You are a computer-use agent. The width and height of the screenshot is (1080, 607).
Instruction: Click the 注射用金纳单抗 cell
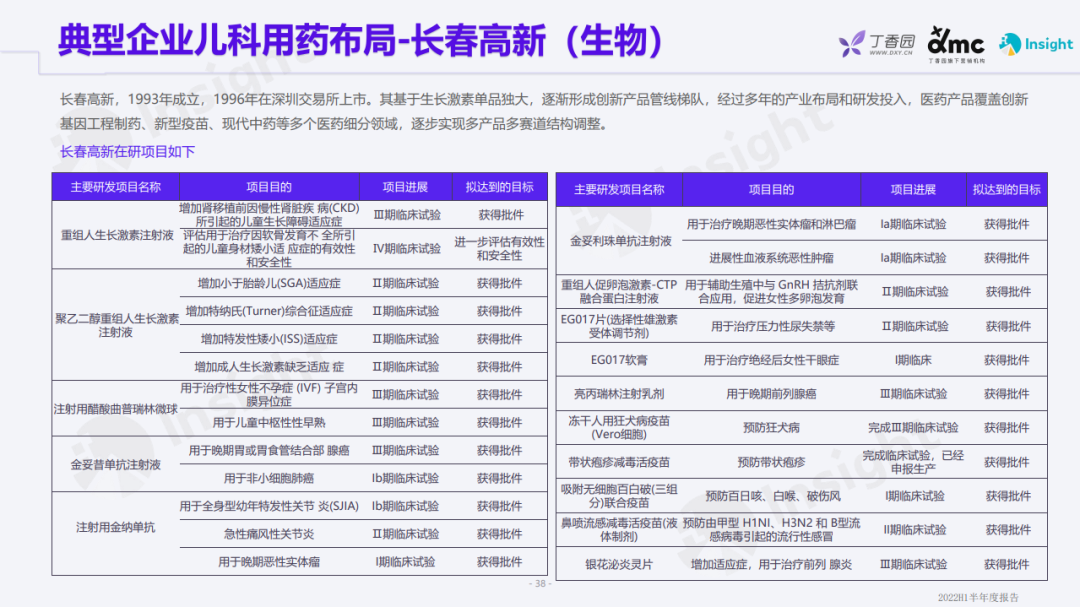pos(116,528)
